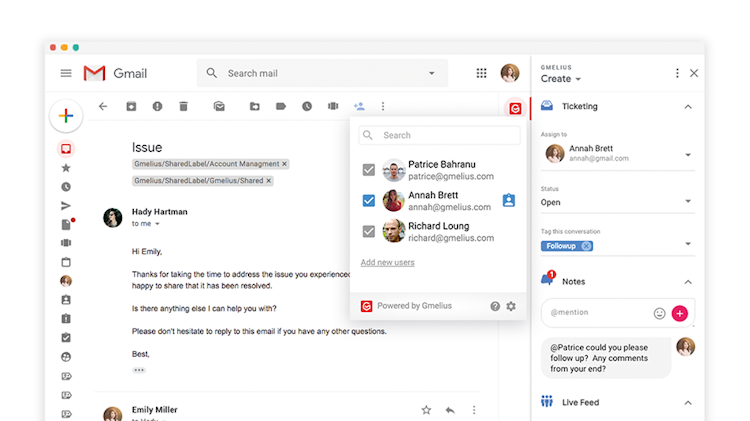The width and height of the screenshot is (750, 421).
Task: Open the account profile picture in the header
Action: (510, 73)
